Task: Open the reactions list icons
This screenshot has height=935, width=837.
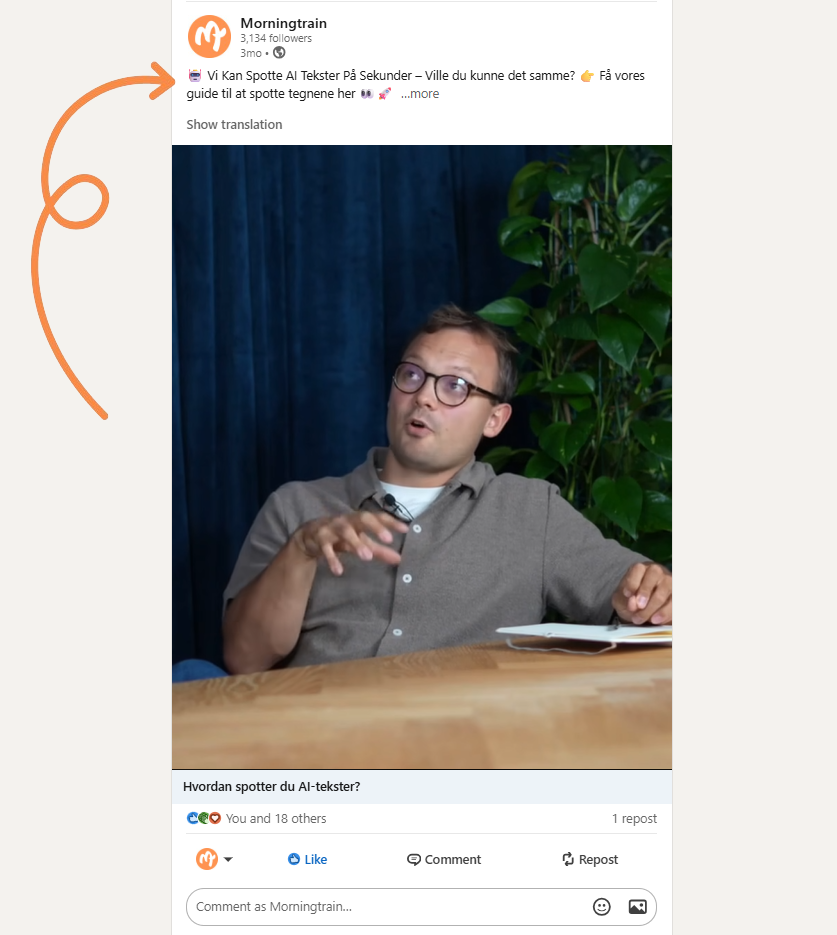Action: click(x=204, y=818)
